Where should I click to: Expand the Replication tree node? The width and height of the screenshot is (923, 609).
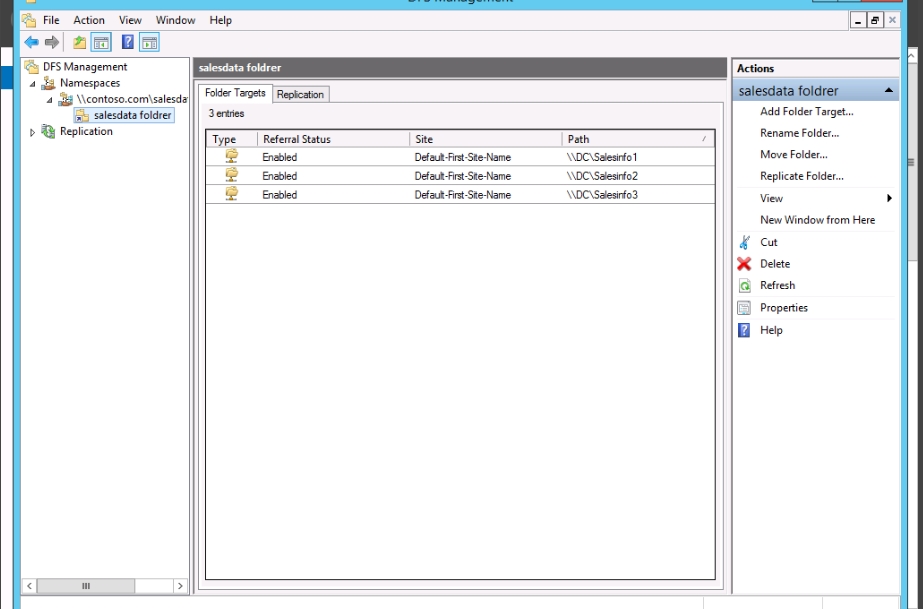coord(33,132)
